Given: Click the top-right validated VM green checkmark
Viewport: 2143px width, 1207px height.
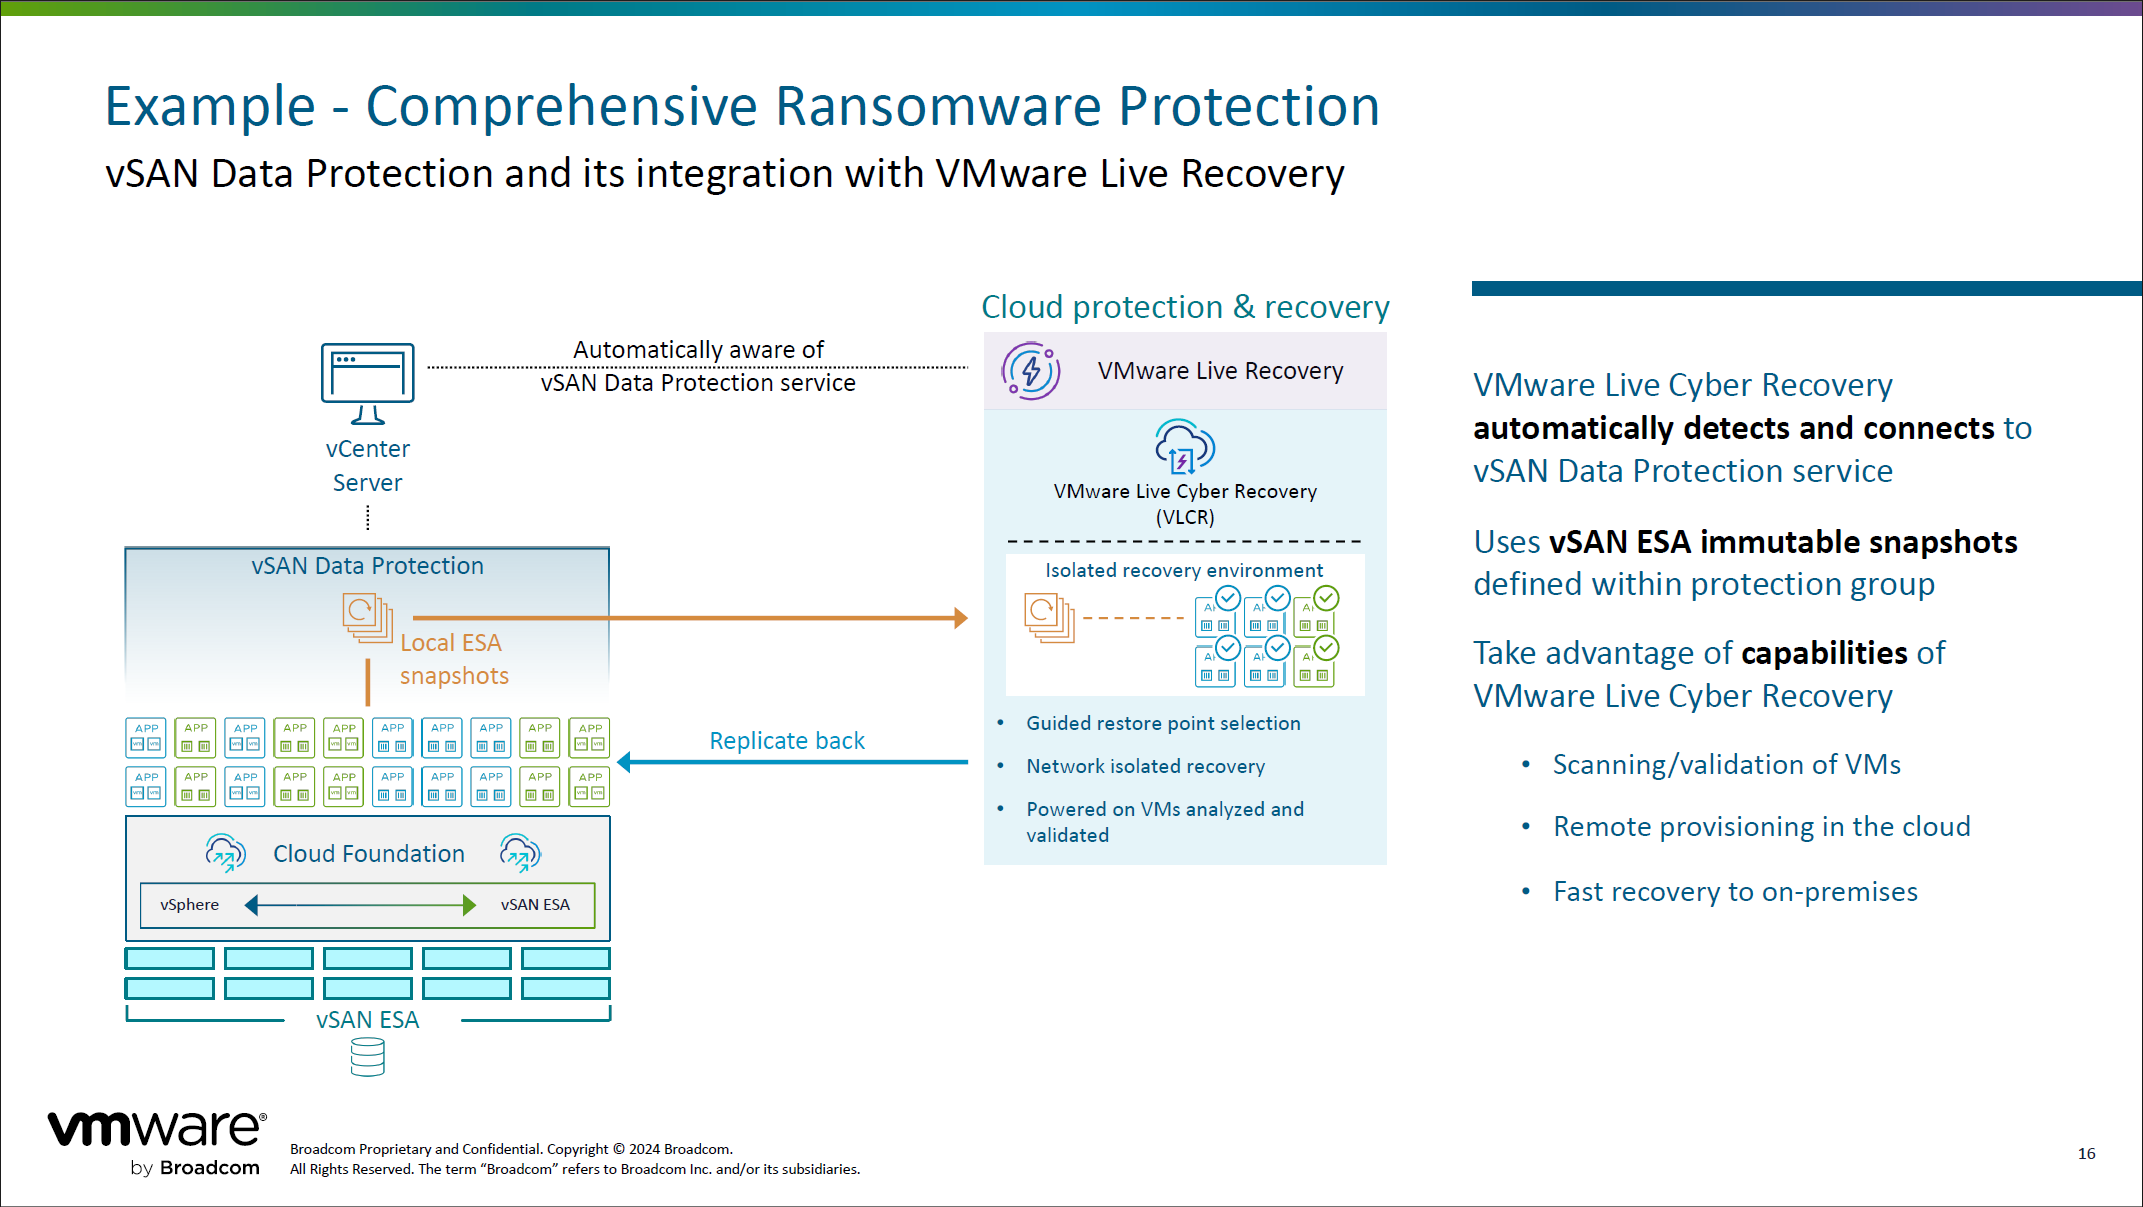Looking at the screenshot, I should 1326,598.
